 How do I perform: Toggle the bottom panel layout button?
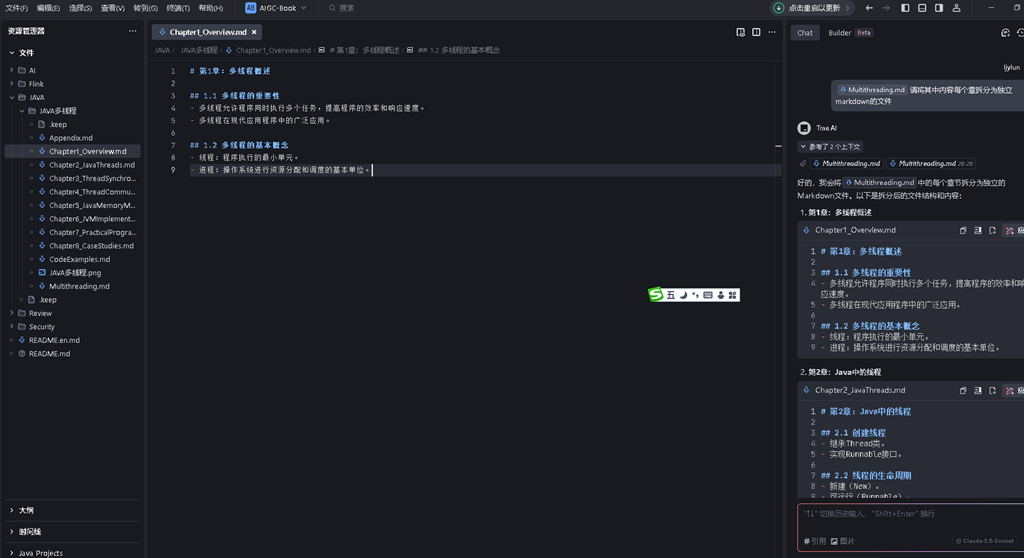pos(922,8)
